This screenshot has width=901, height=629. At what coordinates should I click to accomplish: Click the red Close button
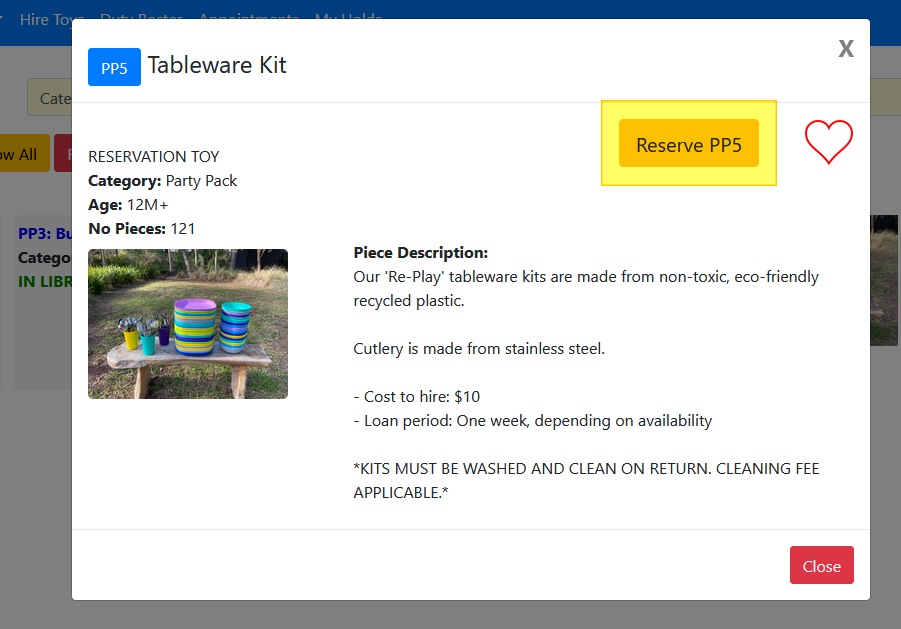click(x=821, y=565)
